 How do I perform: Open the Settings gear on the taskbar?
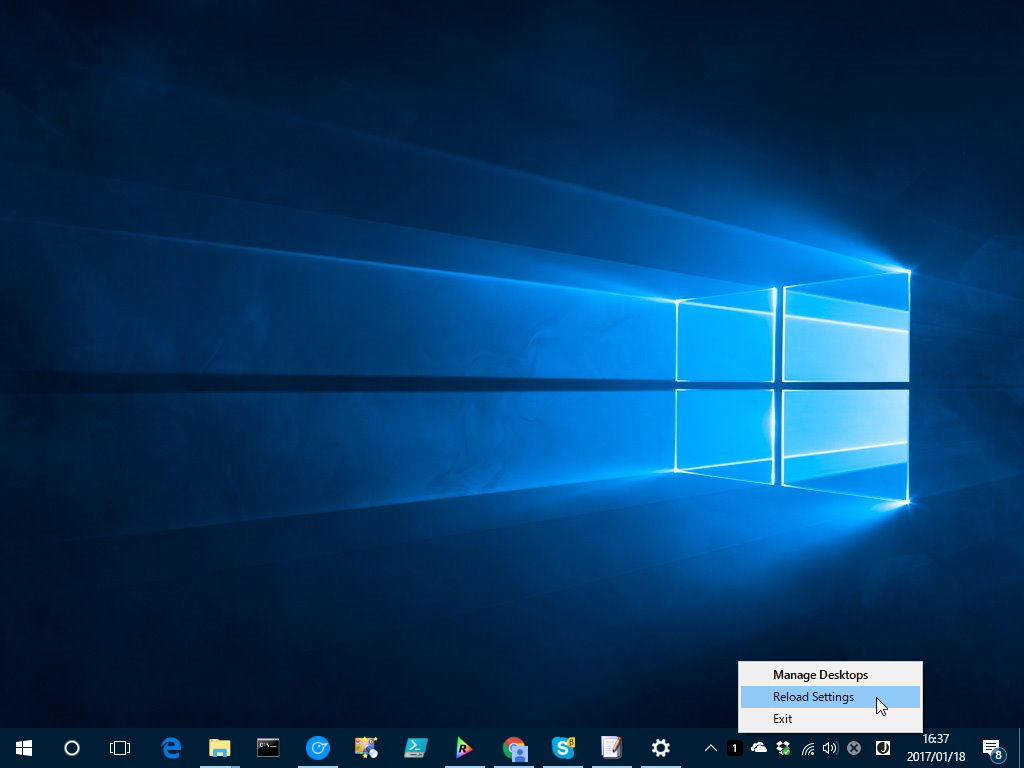[660, 747]
